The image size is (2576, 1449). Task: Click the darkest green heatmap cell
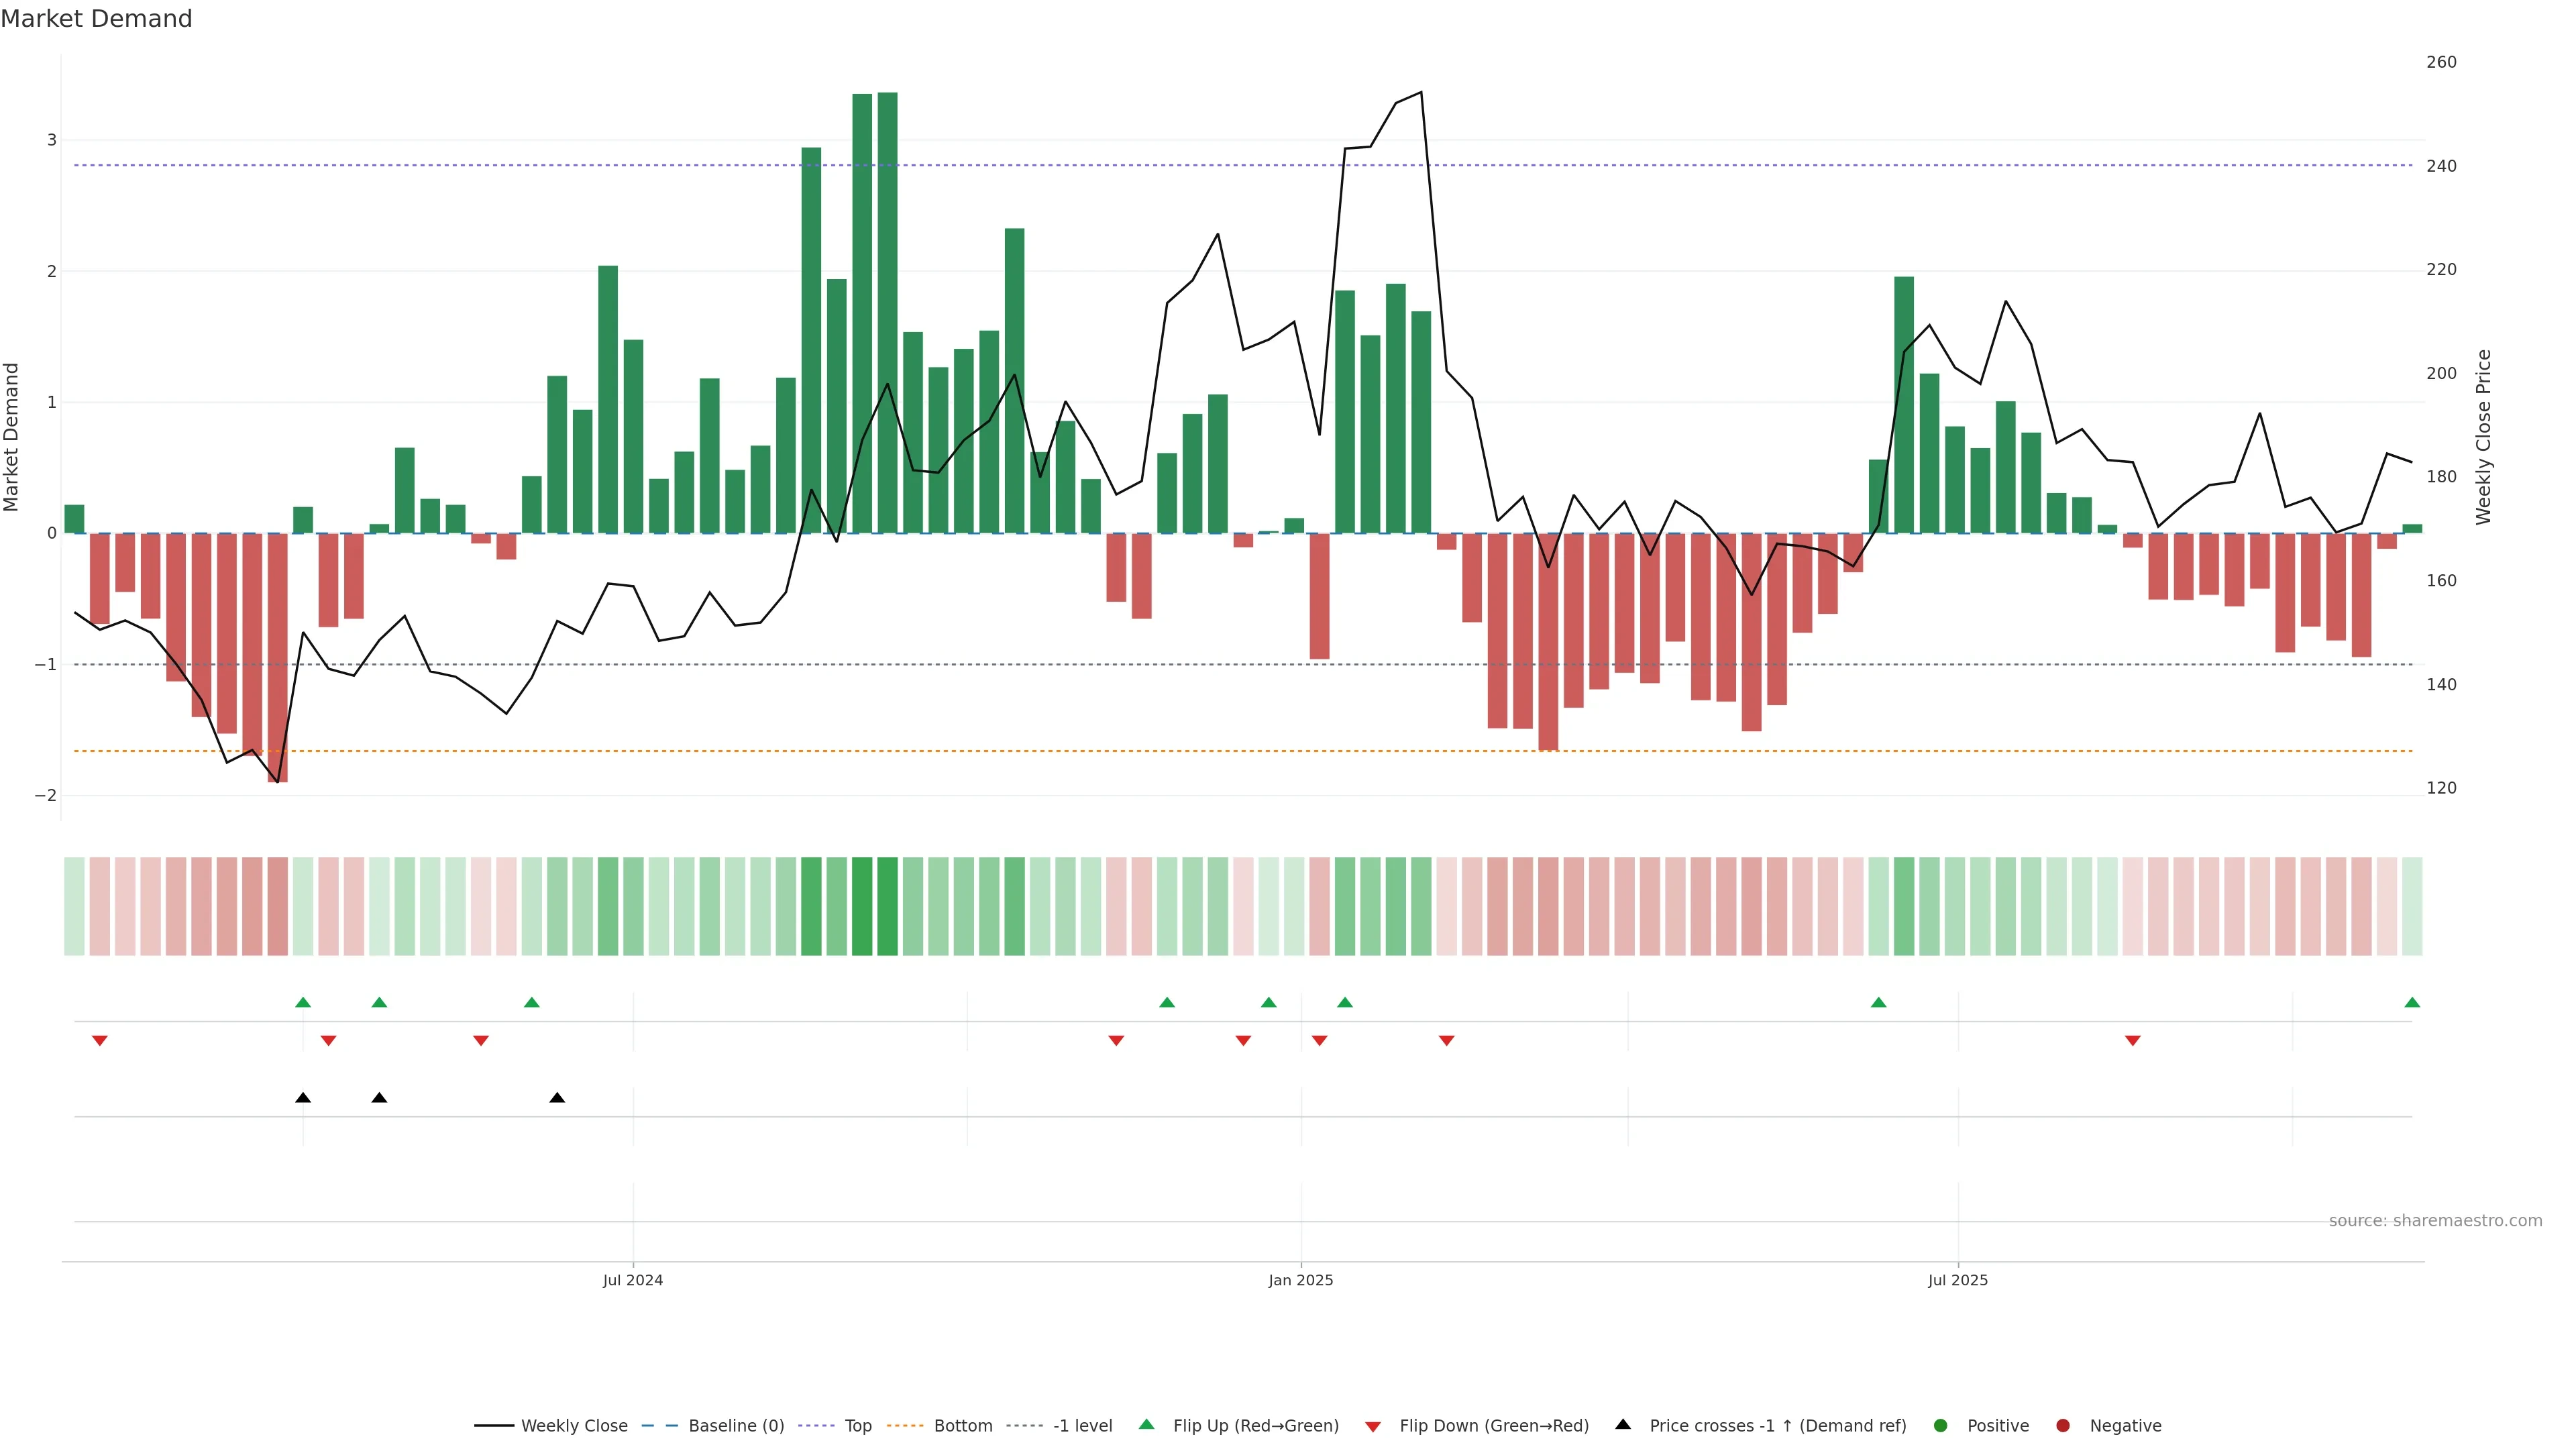point(887,906)
